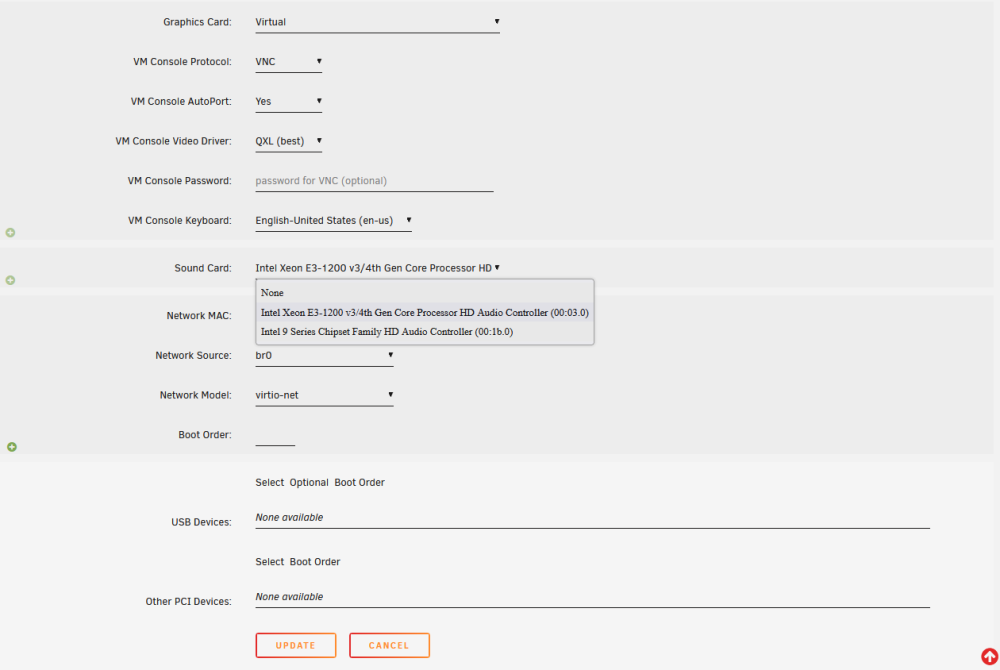Screen dimensions: 1000x670
Task: Choose Intel Xeon E3-1200 HD Audio Controller option
Action: (424, 312)
